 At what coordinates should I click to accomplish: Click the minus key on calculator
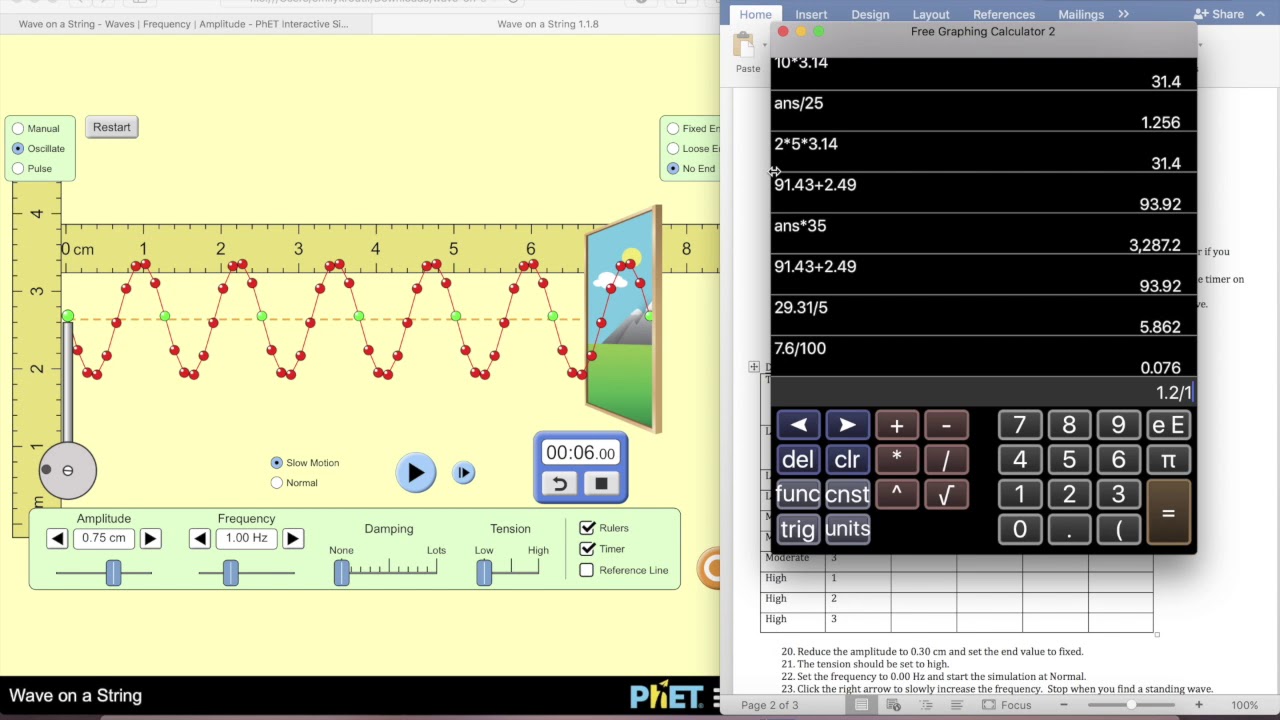[x=946, y=426]
